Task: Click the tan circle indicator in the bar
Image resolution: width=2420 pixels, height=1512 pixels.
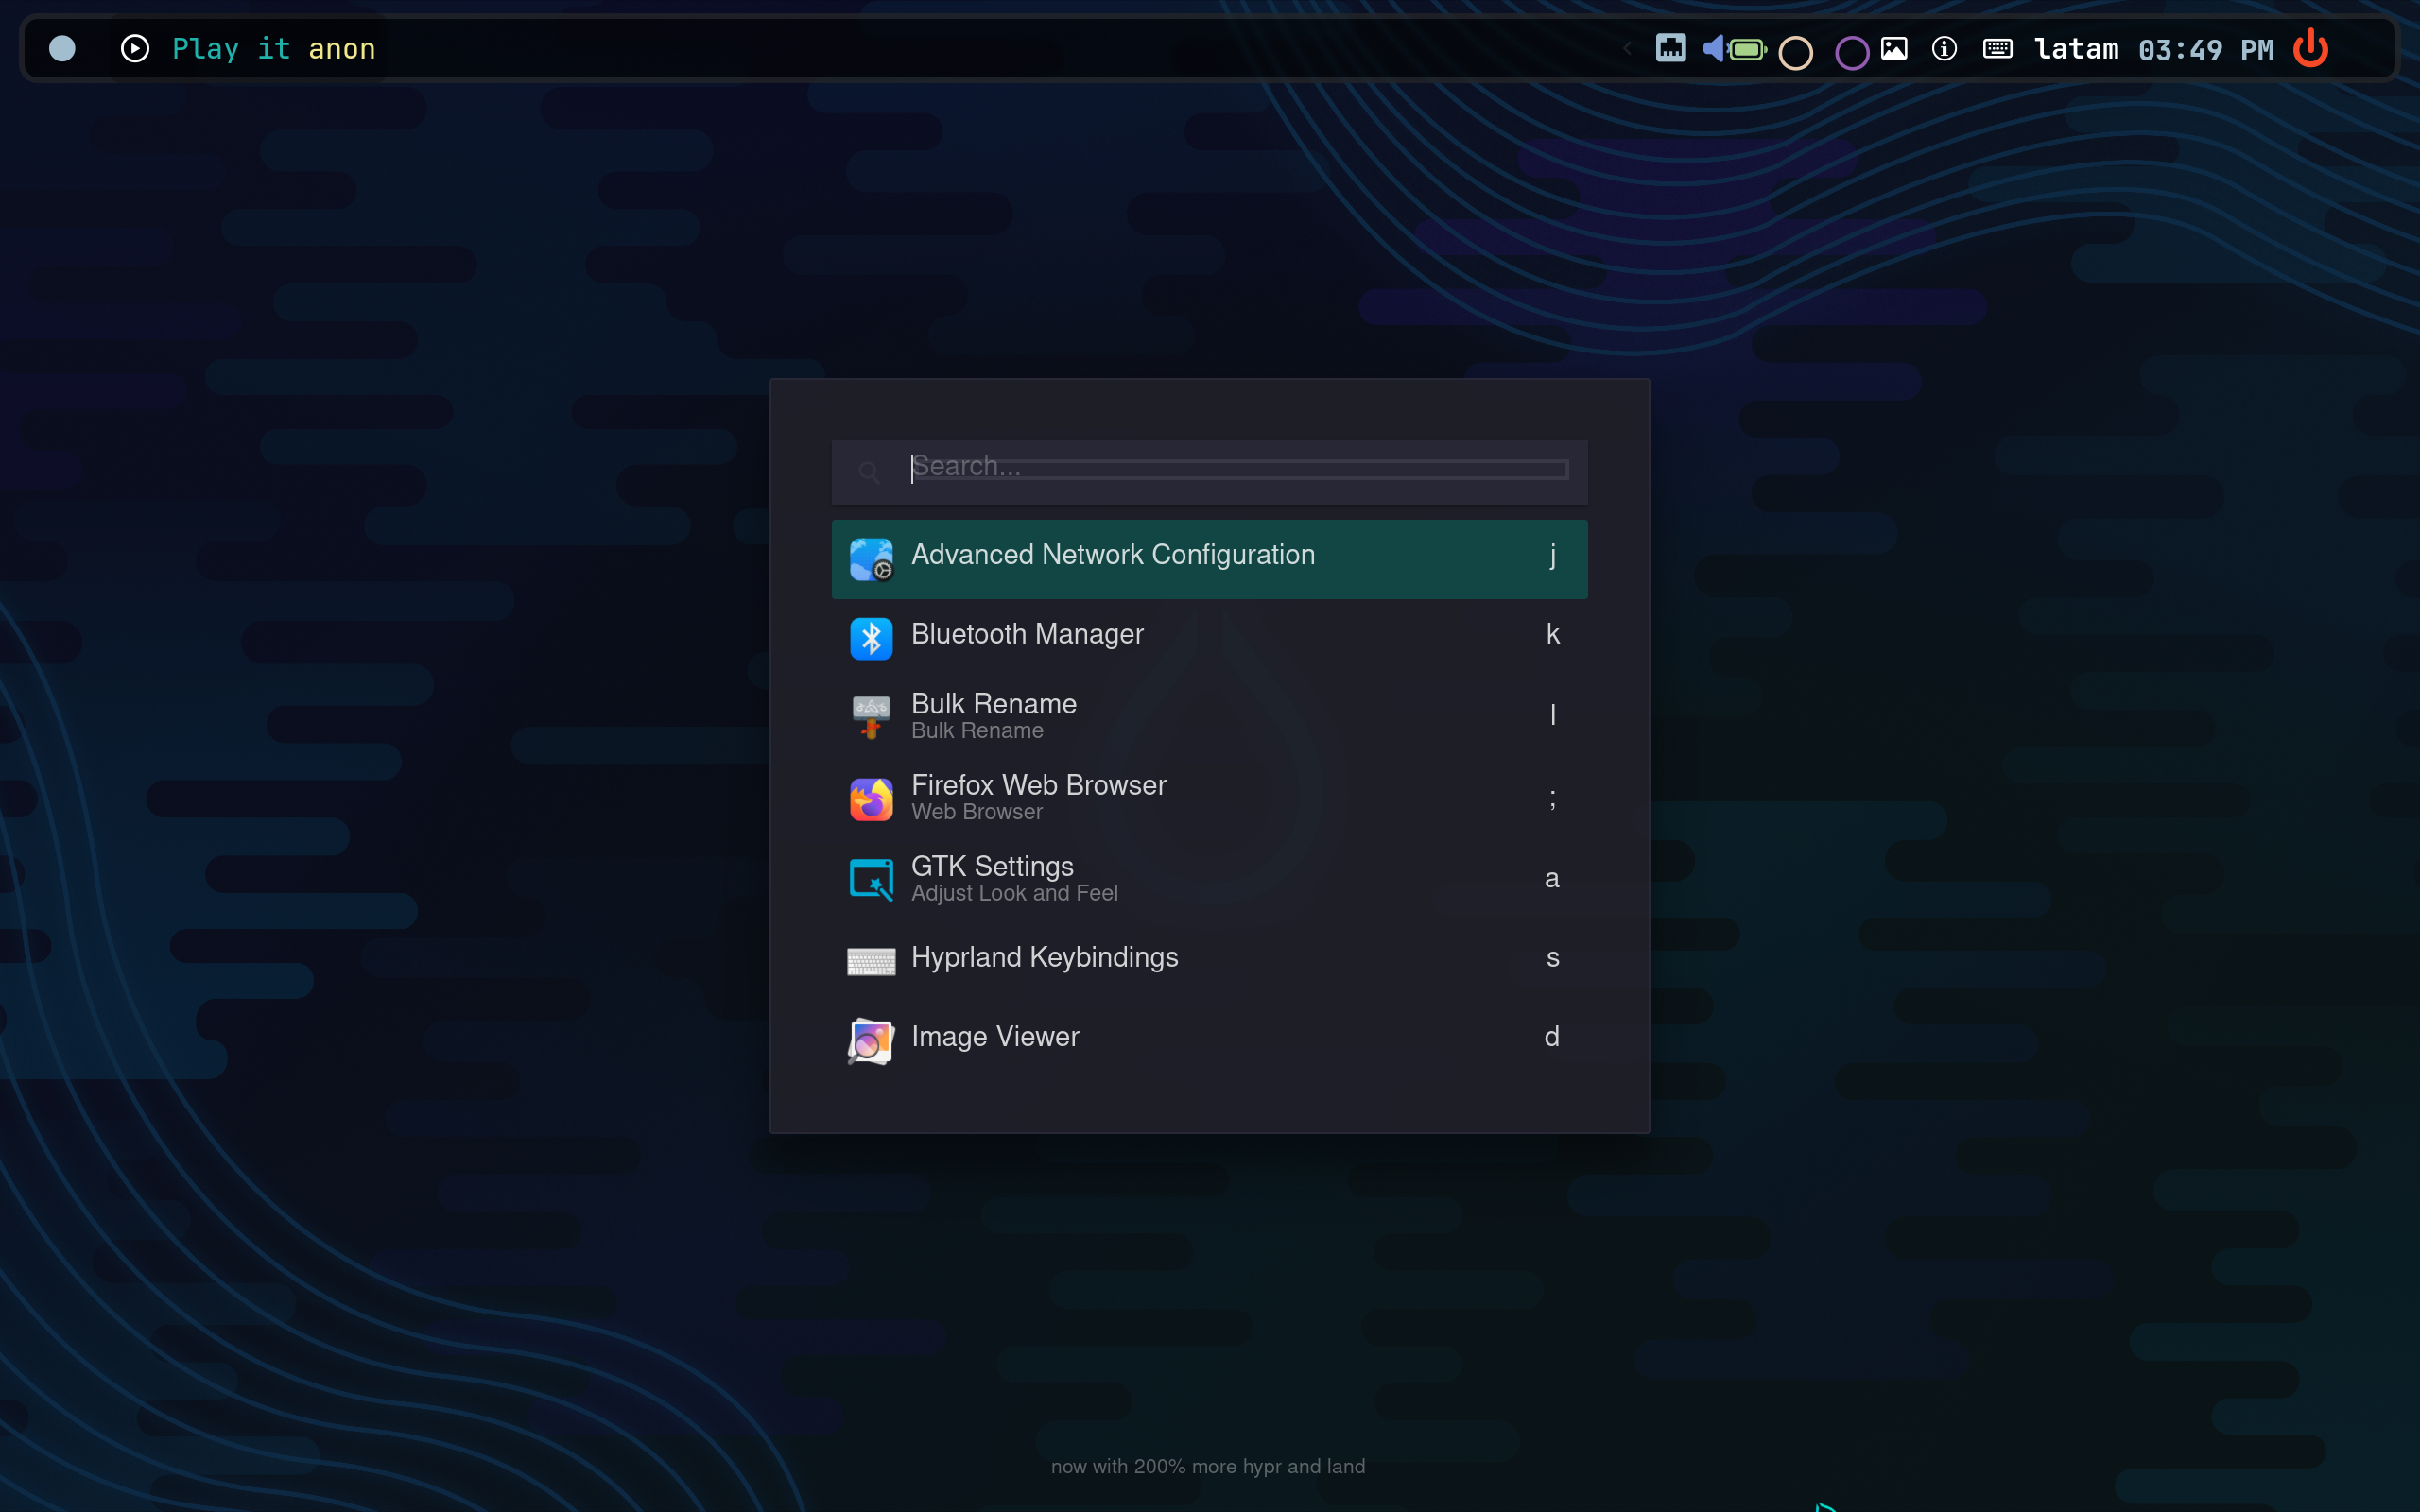Action: coord(1796,52)
